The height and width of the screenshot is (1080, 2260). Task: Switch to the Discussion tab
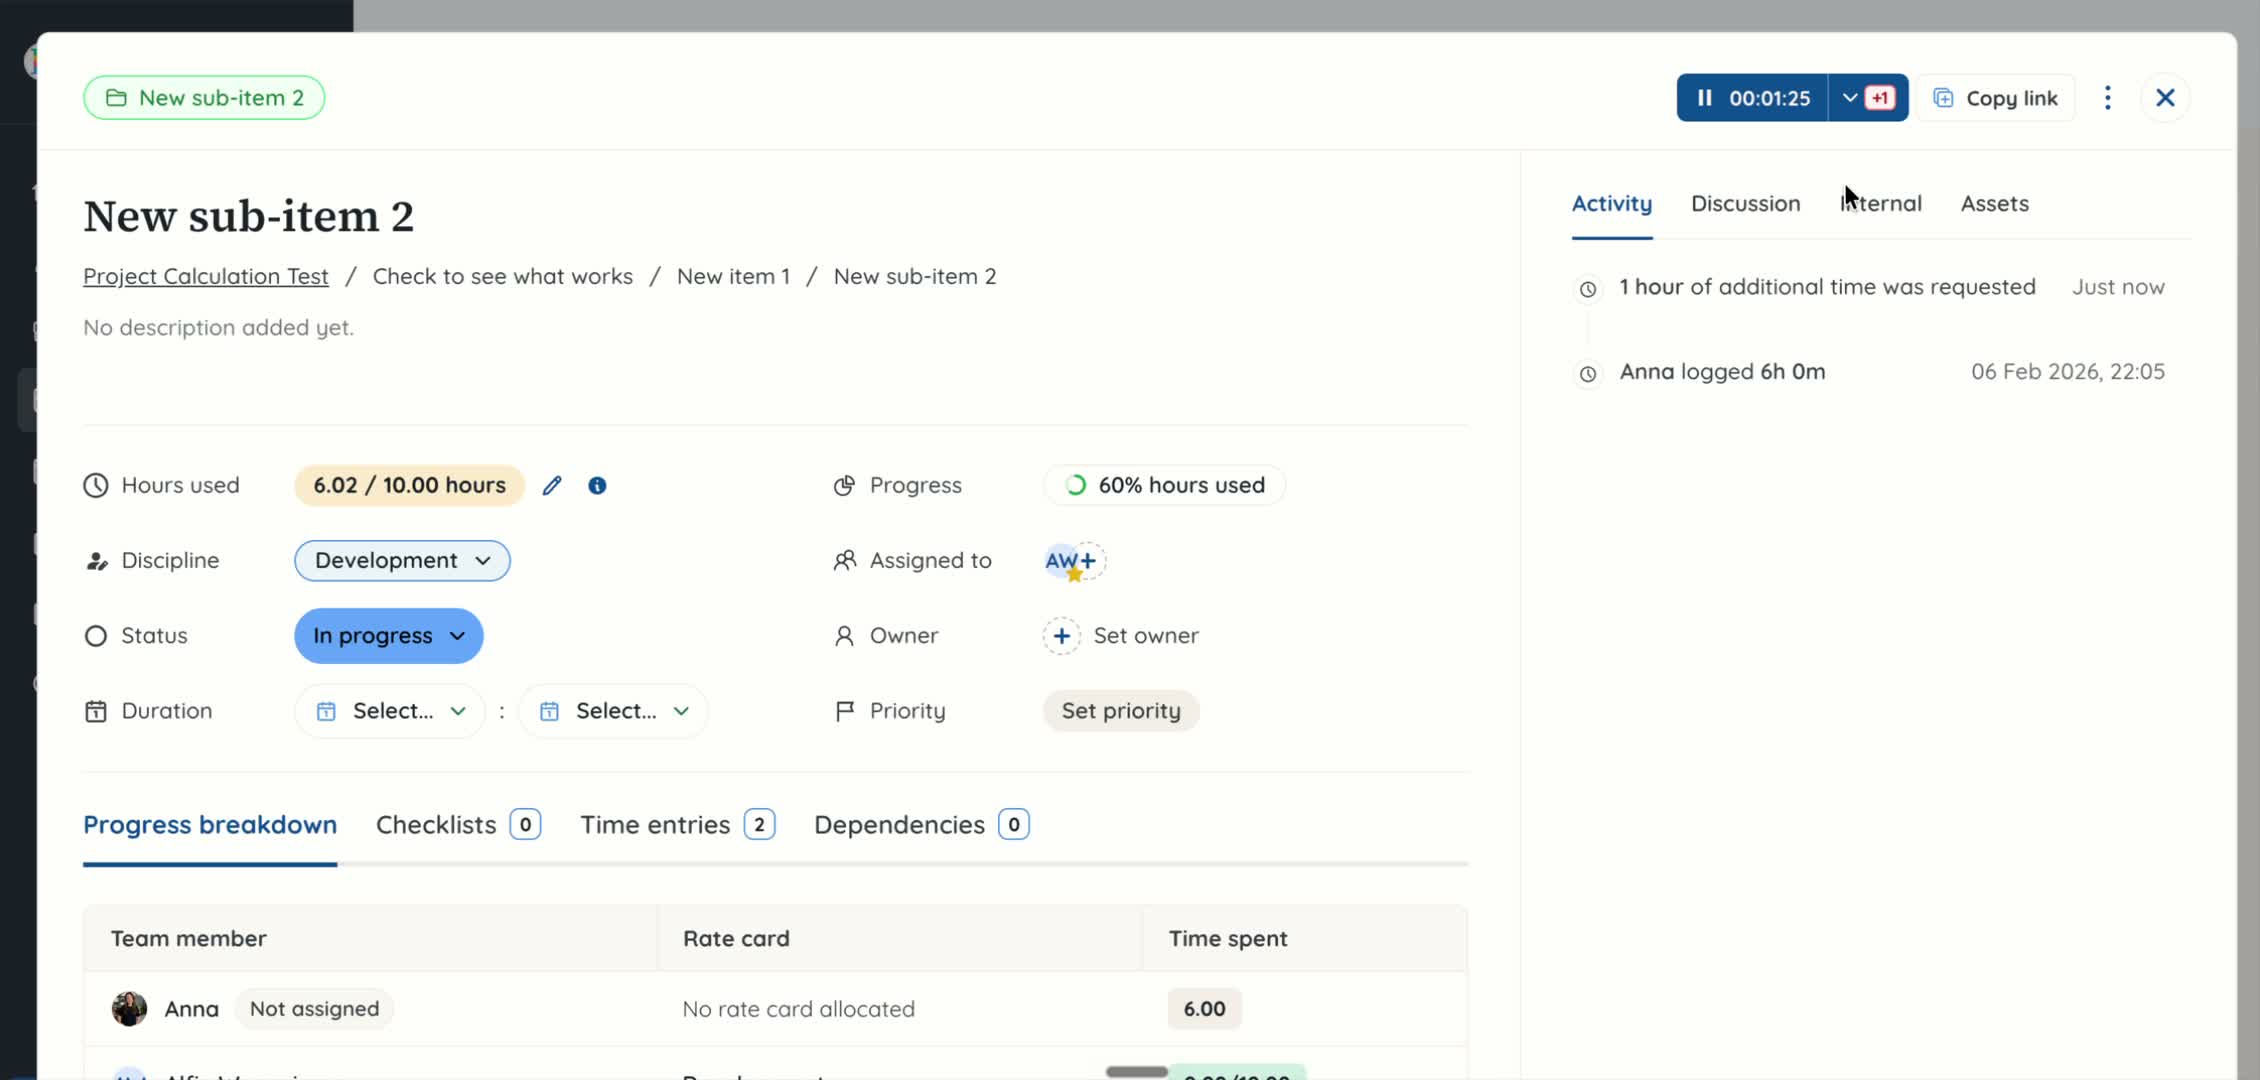coord(1745,204)
